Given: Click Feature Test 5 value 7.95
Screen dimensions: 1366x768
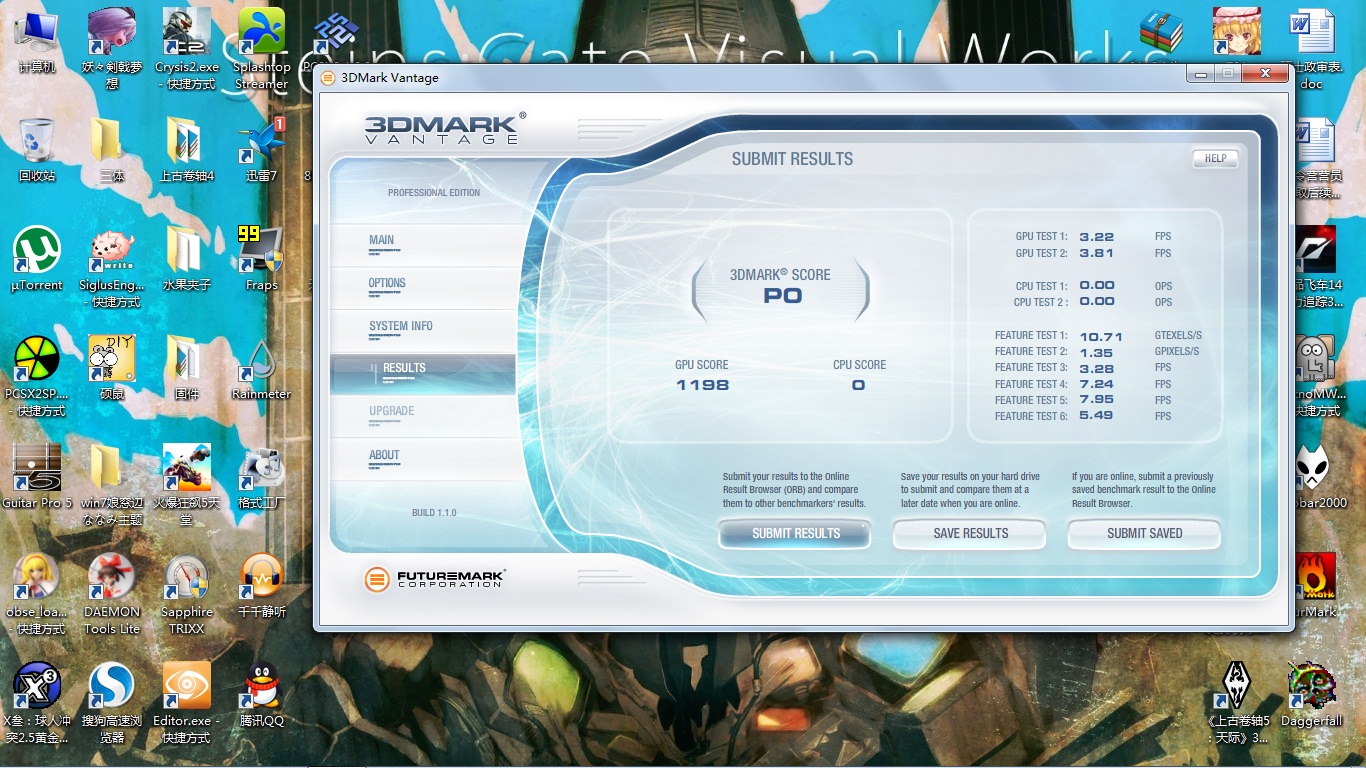Looking at the screenshot, I should (1096, 400).
